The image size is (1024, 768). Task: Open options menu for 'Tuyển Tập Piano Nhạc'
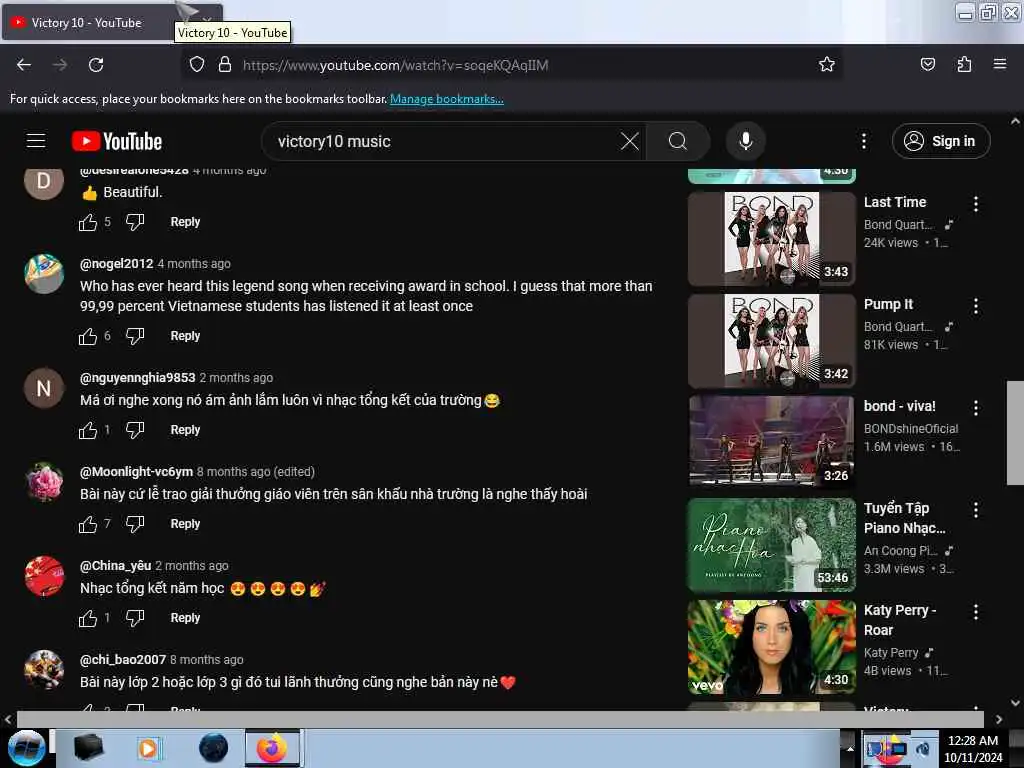(x=976, y=509)
